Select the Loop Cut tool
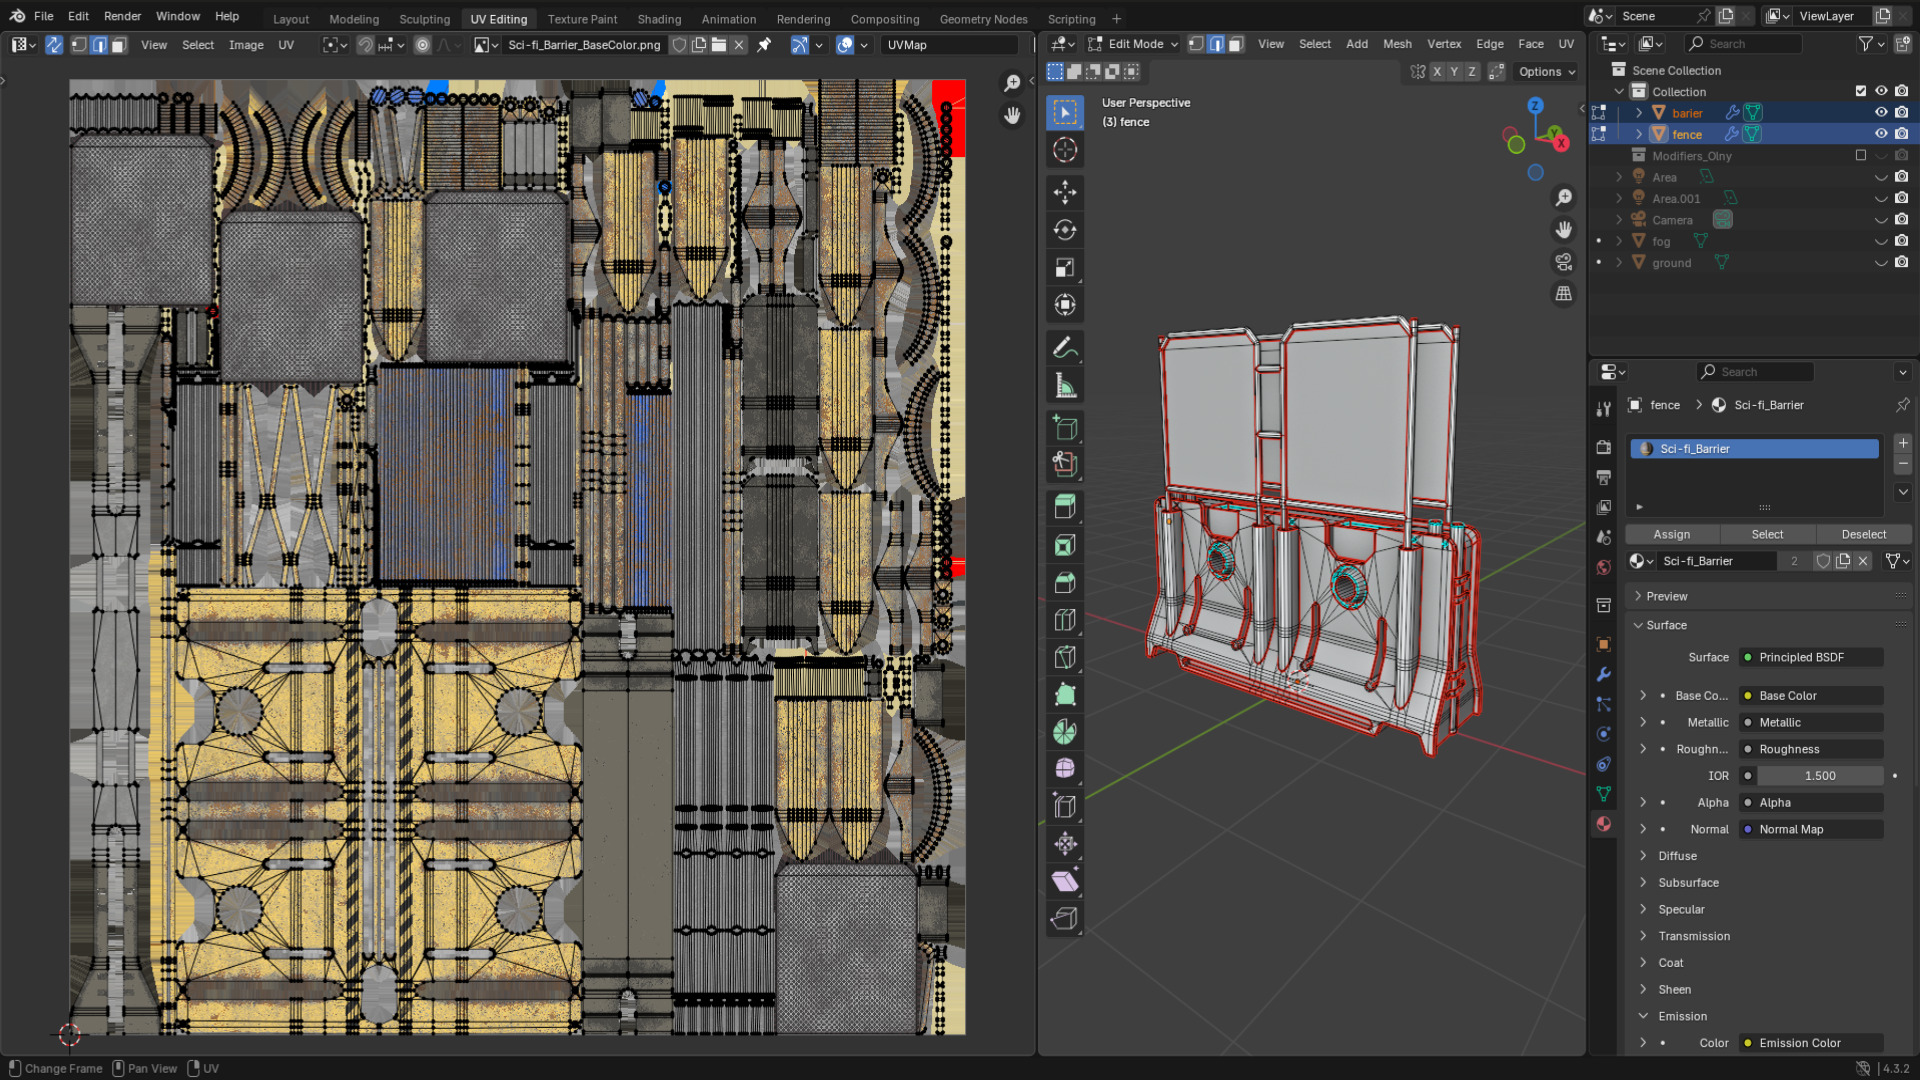The image size is (1920, 1080). (x=1065, y=620)
